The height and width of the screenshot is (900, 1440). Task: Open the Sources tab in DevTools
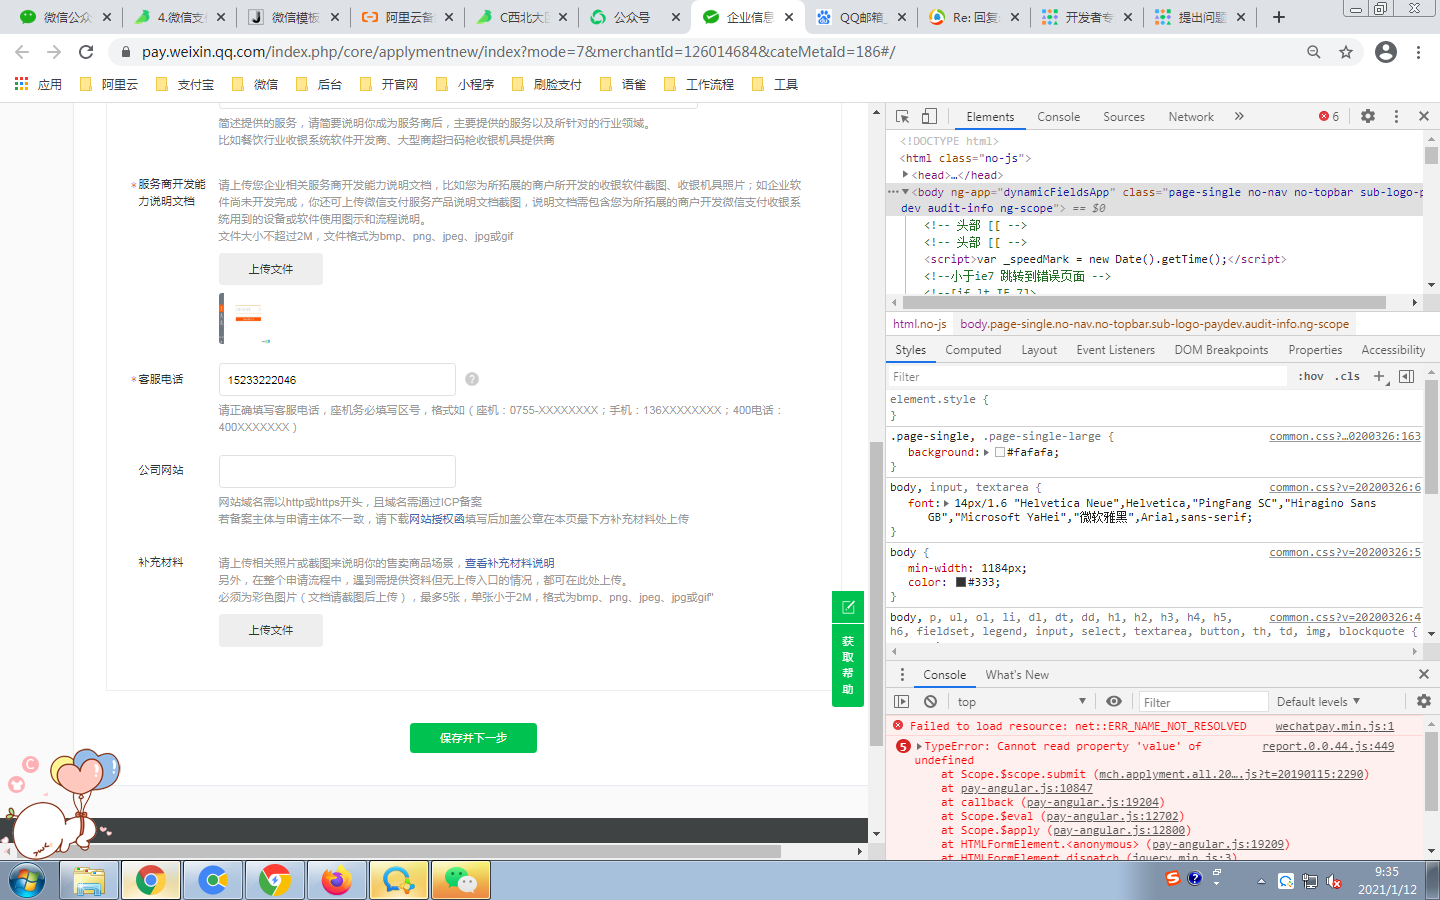(x=1124, y=117)
